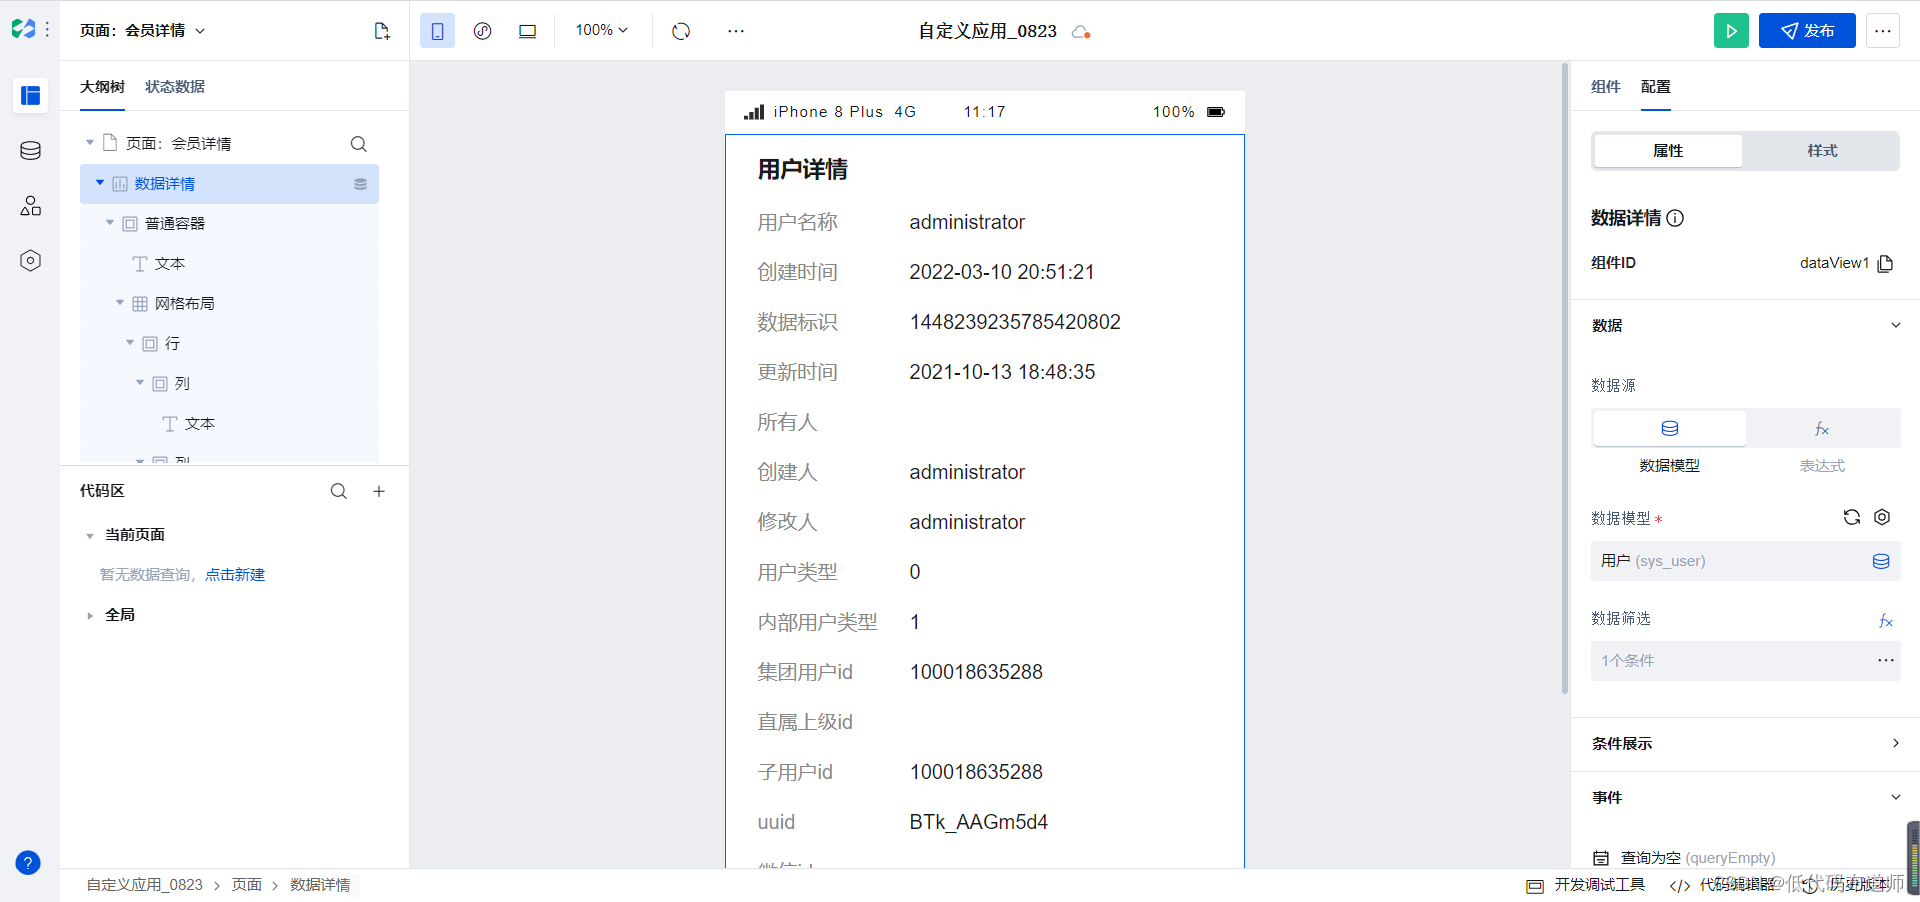Click the 用户 (sys_user) data model field
The image size is (1920, 902).
tap(1745, 561)
